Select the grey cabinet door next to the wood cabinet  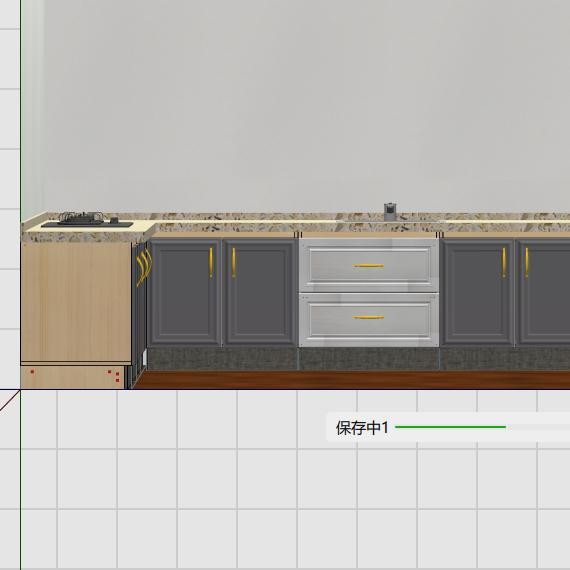pos(184,292)
